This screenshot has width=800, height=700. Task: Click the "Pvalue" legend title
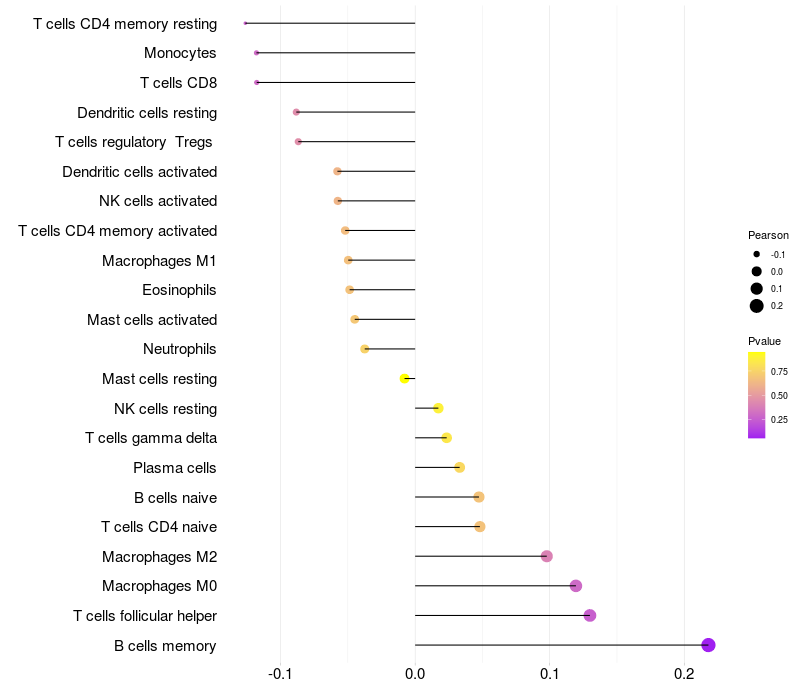pyautogui.click(x=764, y=341)
